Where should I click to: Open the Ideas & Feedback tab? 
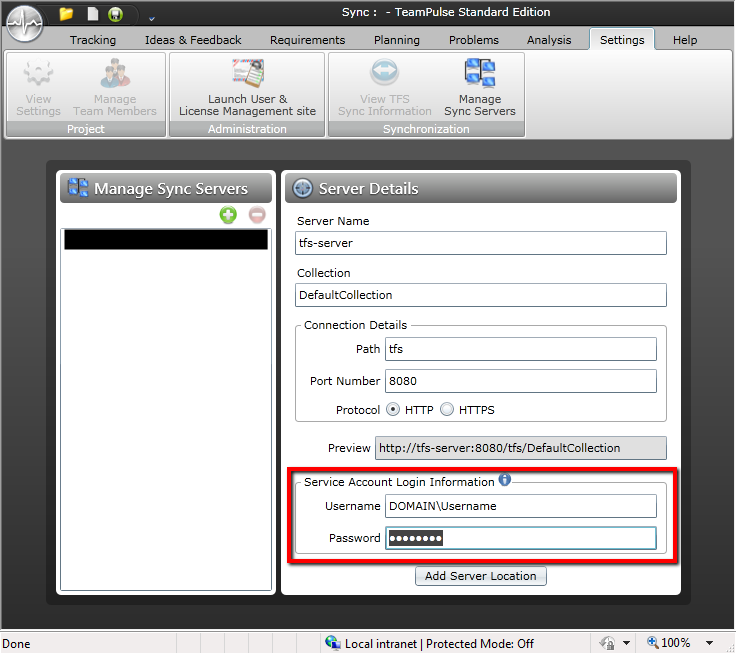tap(193, 40)
